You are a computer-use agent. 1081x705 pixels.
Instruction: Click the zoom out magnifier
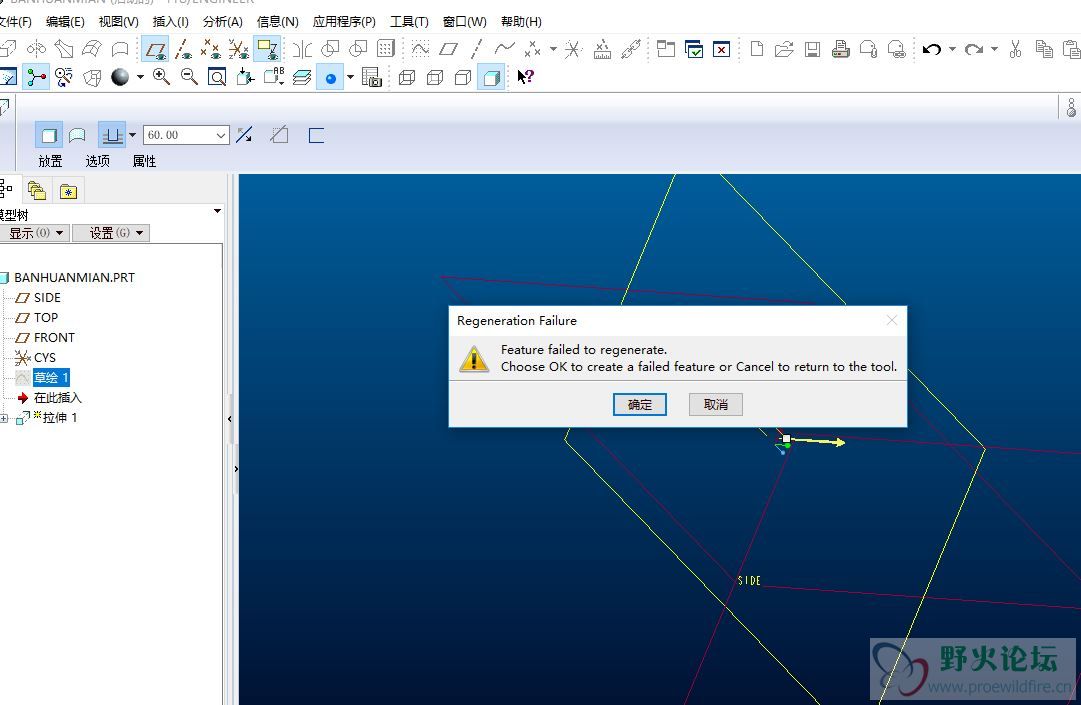(x=189, y=77)
